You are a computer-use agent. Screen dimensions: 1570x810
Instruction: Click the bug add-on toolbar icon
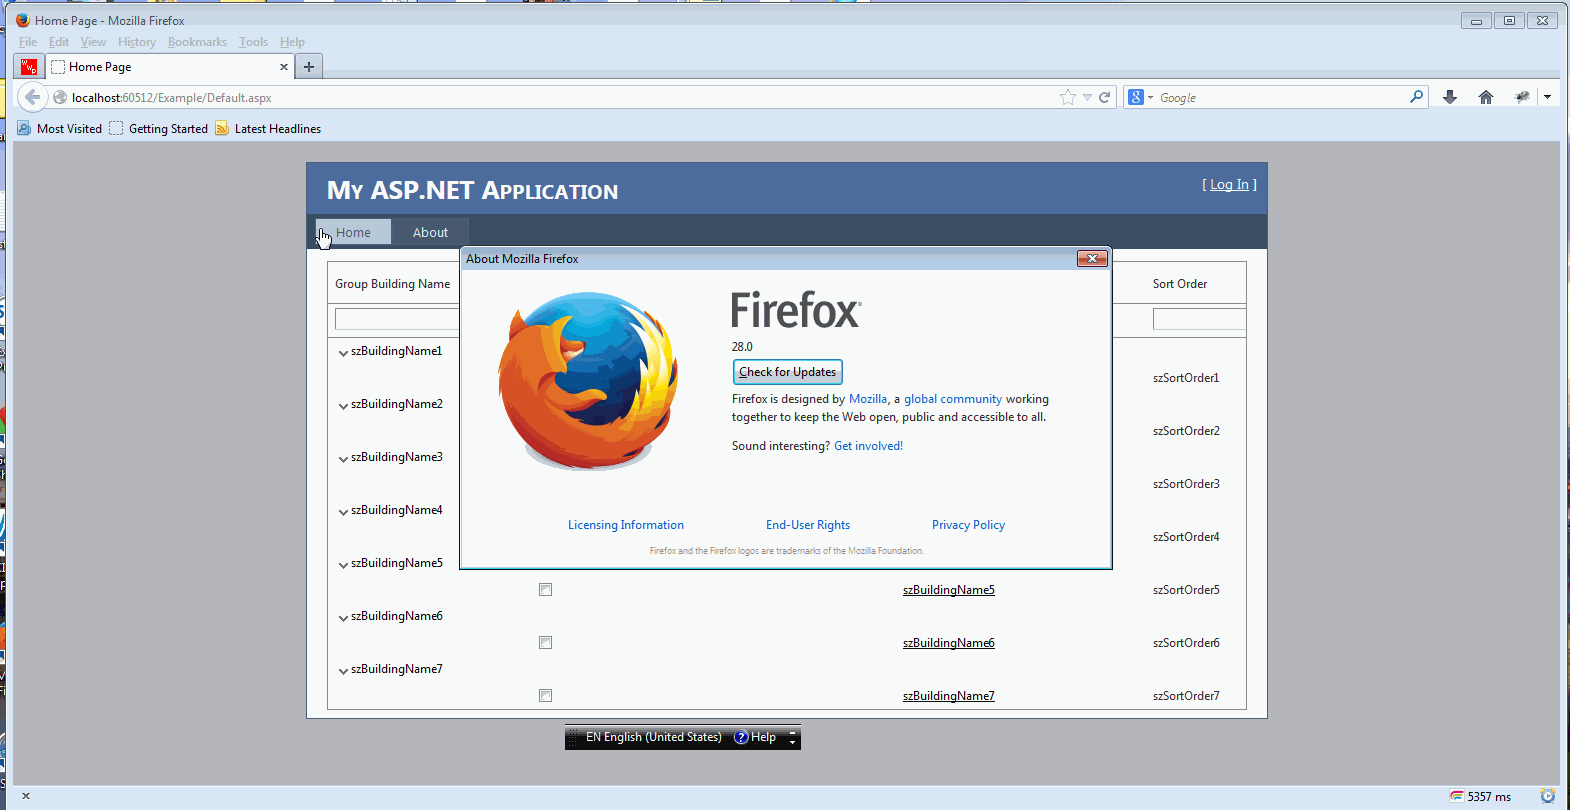(x=1522, y=97)
